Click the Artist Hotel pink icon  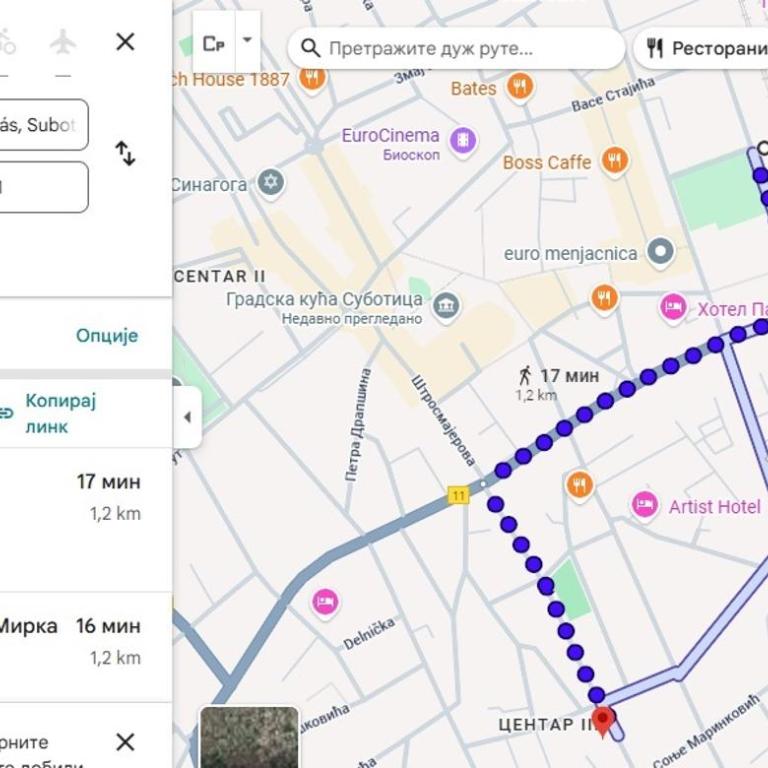pyautogui.click(x=645, y=506)
